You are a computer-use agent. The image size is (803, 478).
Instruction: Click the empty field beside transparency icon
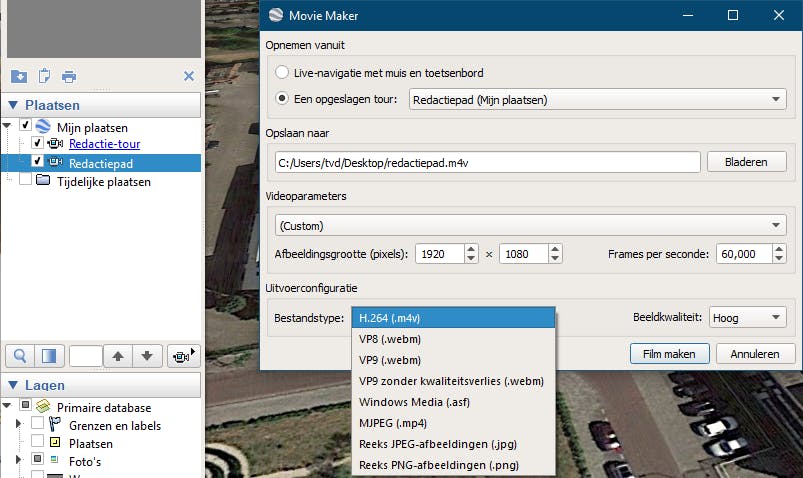(86, 356)
